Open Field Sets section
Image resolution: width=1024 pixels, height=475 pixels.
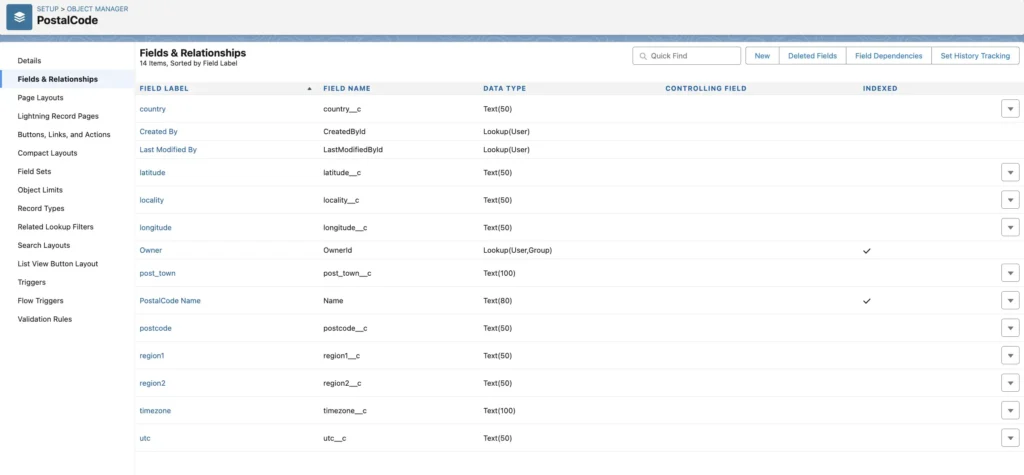[x=35, y=171]
